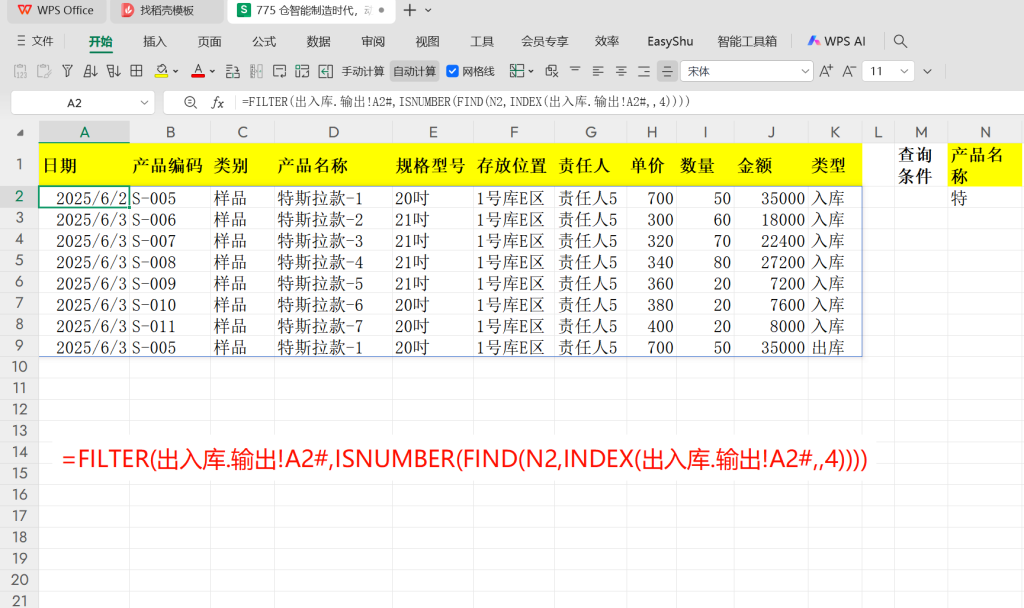The width and height of the screenshot is (1024, 608).
Task: Open the 效率 Efficiency tab
Action: [607, 41]
